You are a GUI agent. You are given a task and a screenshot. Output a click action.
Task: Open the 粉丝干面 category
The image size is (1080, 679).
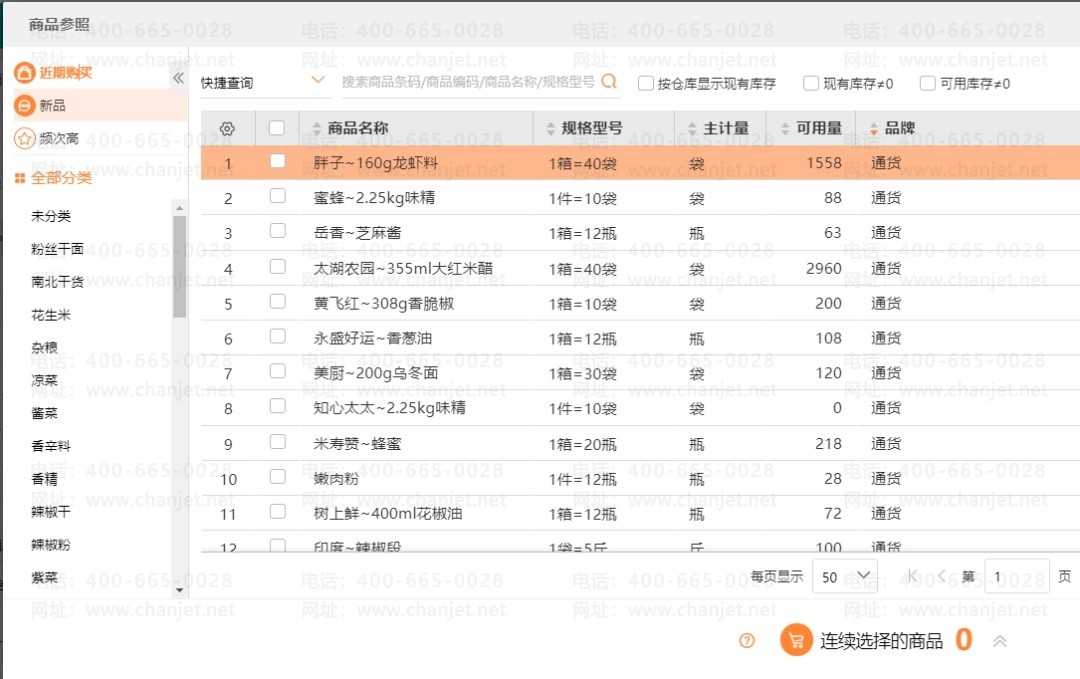[x=57, y=249]
